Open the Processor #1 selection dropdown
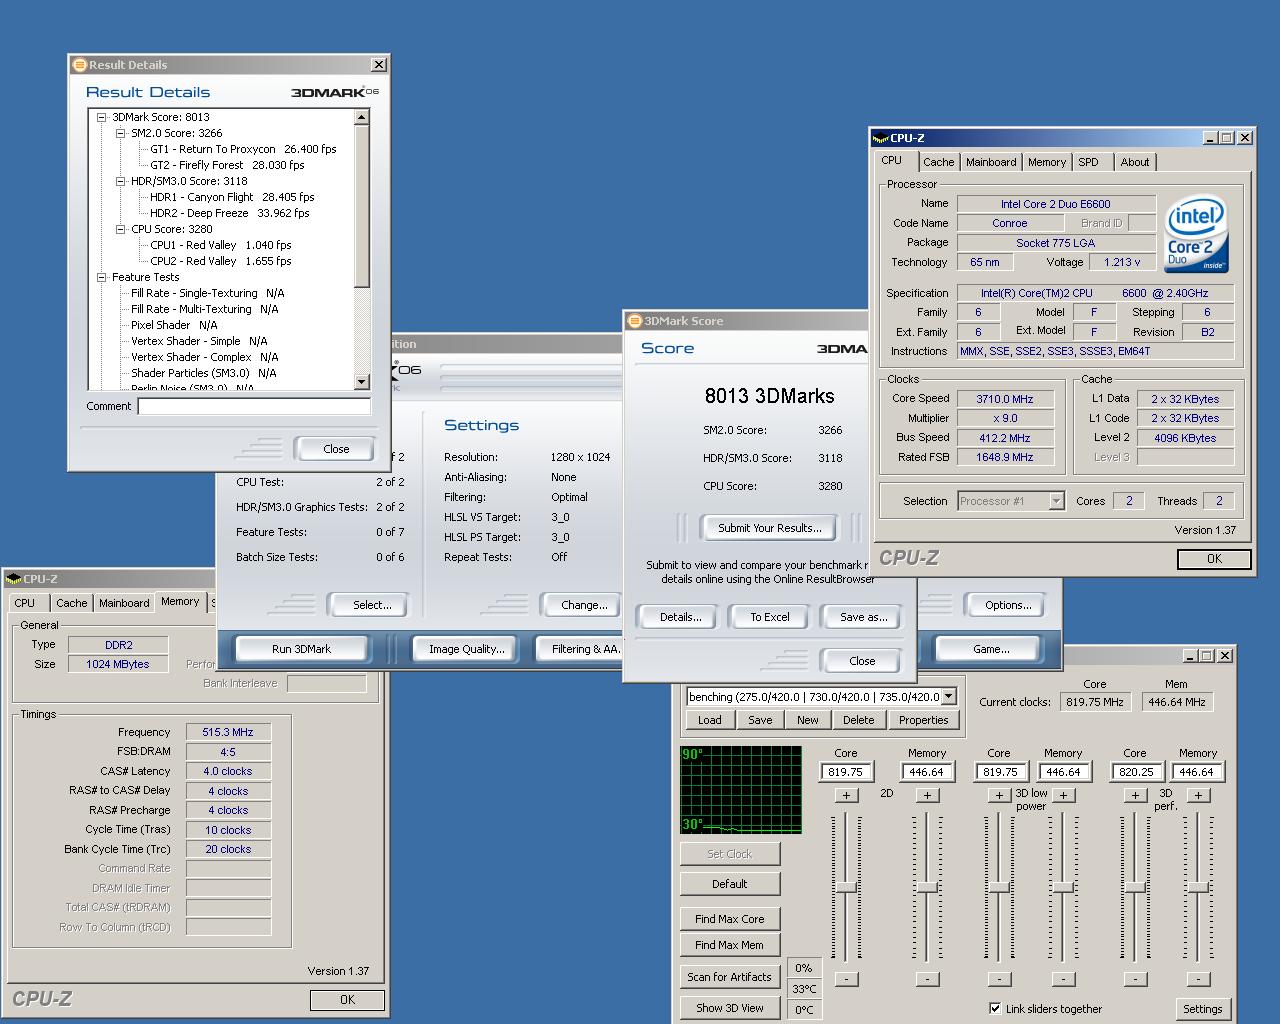The image size is (1280, 1024). pos(1056,501)
